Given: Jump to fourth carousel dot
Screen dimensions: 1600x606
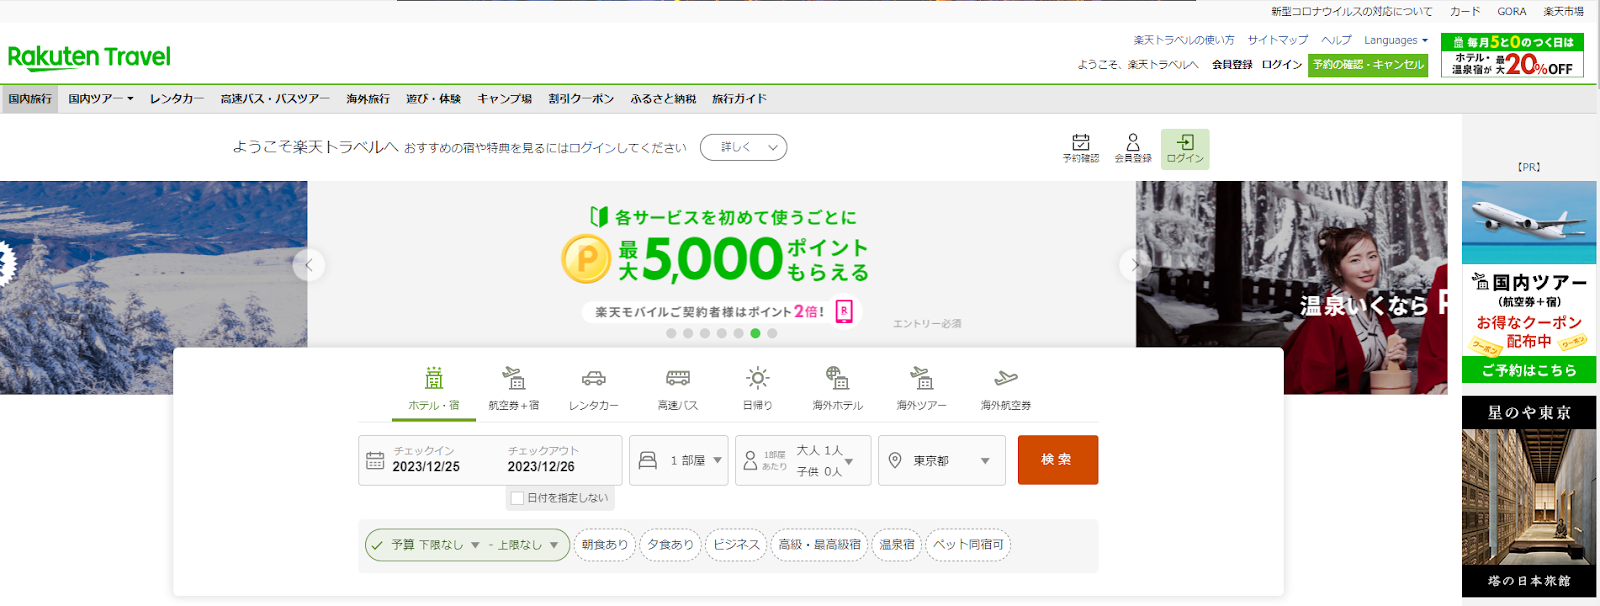Looking at the screenshot, I should [722, 333].
